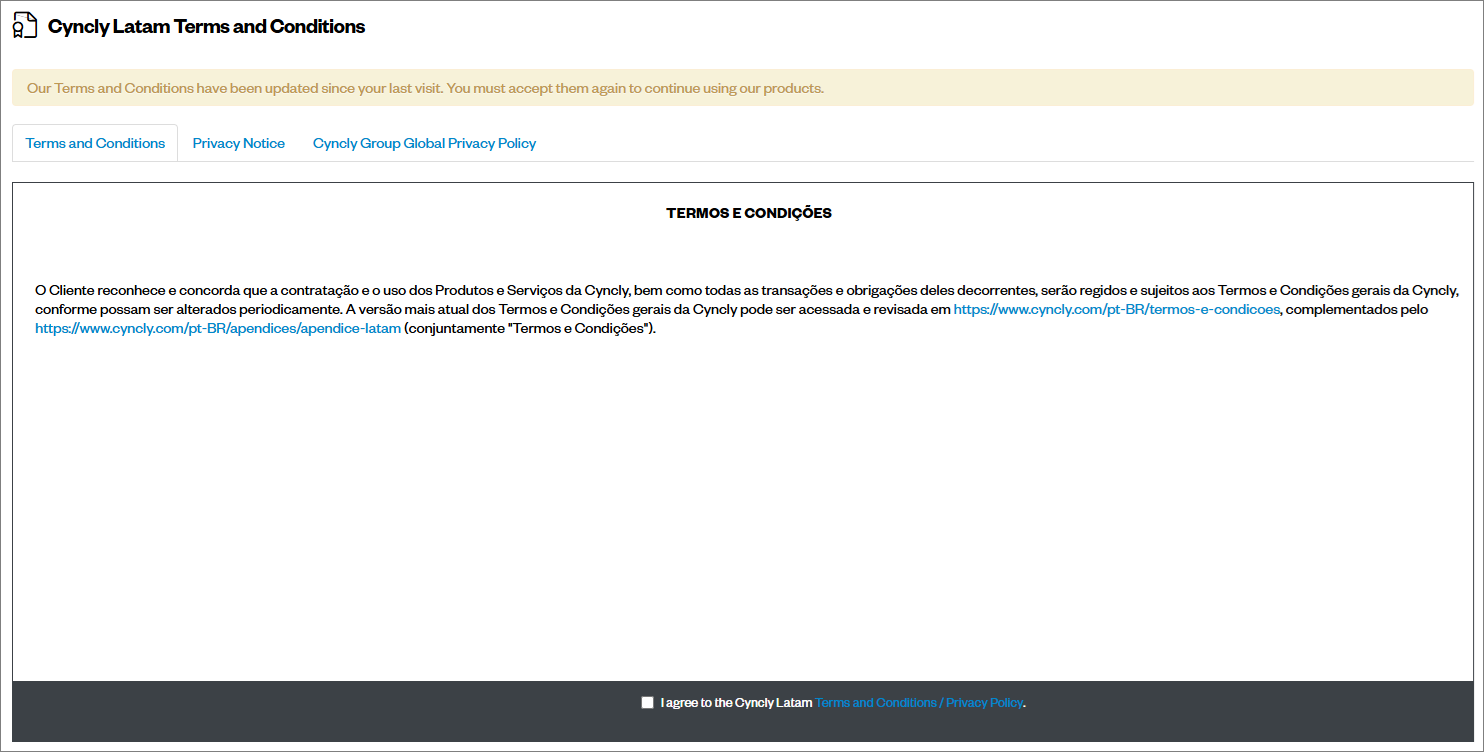The height and width of the screenshot is (752, 1484).
Task: Click the "I agree to the Cyncly Latam" label
Action: (x=736, y=703)
